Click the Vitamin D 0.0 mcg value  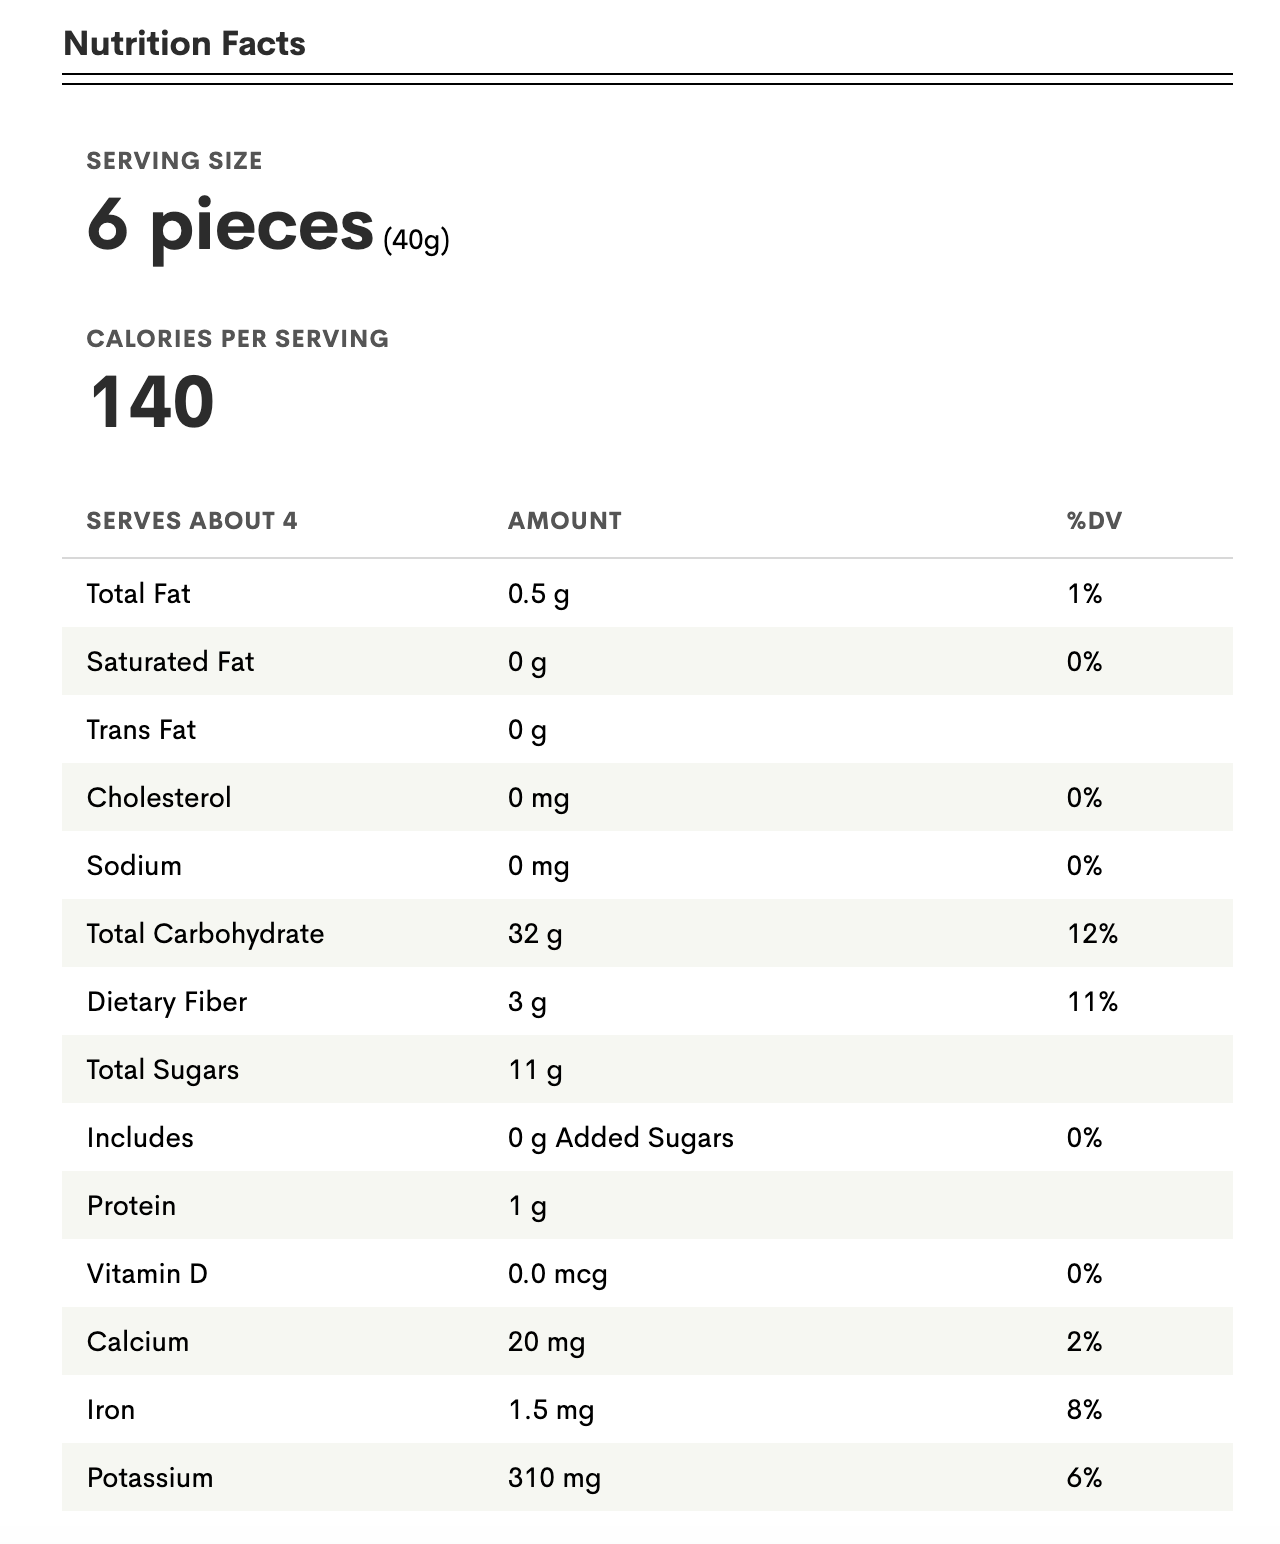557,1274
